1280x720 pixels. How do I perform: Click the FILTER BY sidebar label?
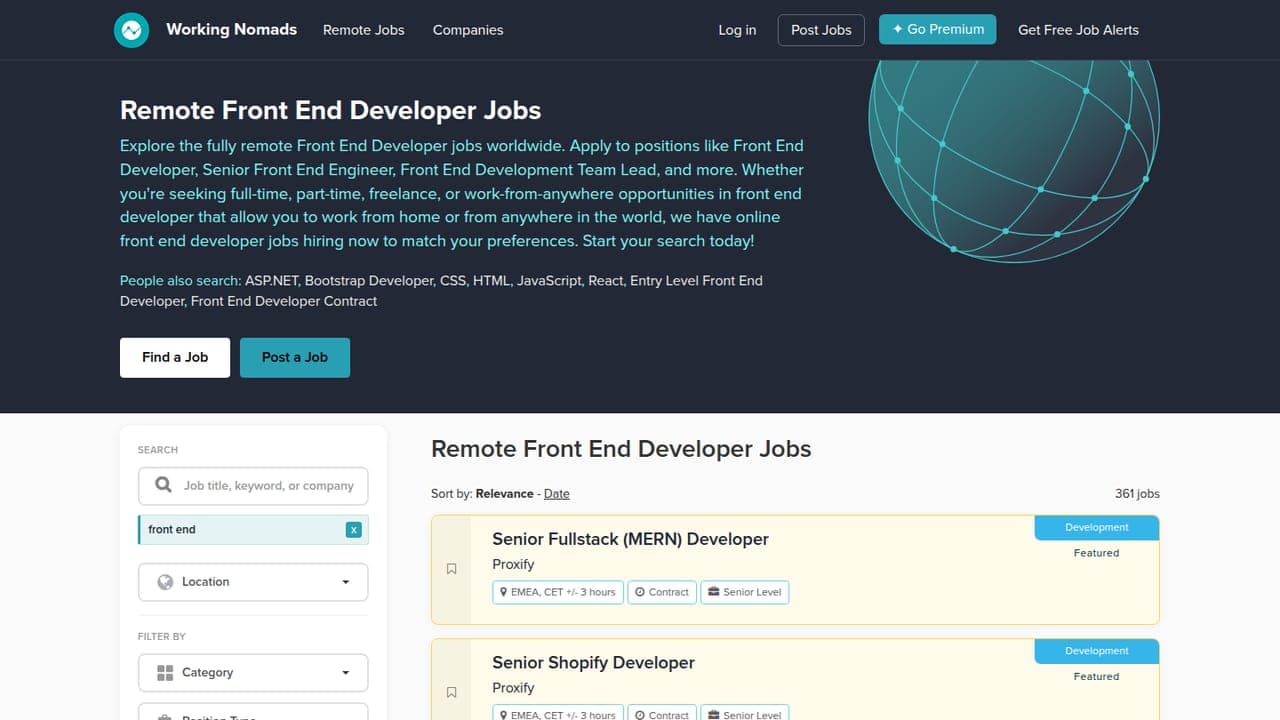[162, 637]
